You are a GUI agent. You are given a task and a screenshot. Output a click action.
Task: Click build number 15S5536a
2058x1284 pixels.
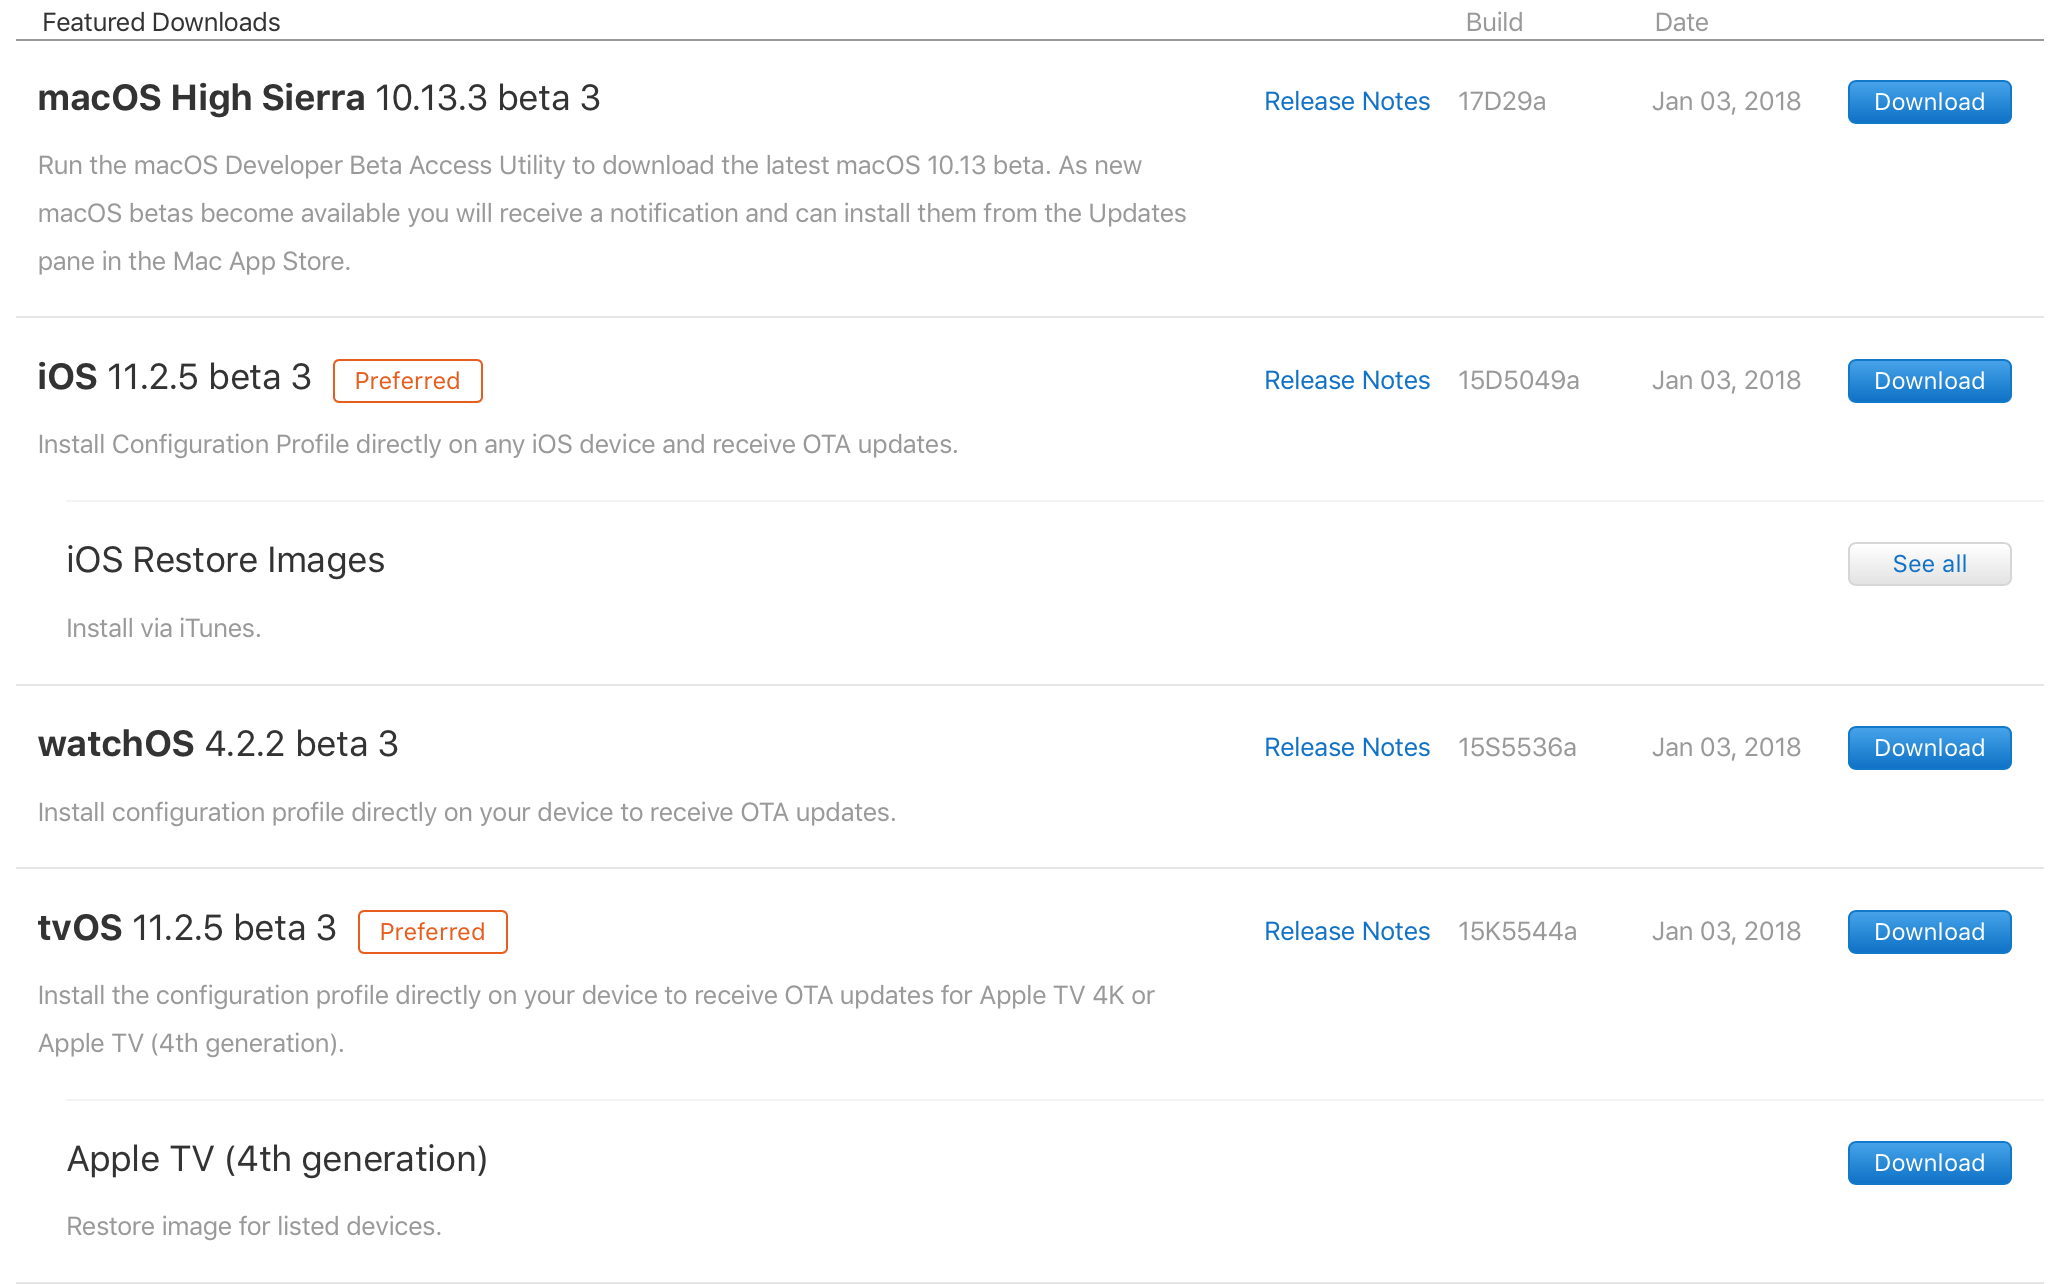pyautogui.click(x=1516, y=748)
